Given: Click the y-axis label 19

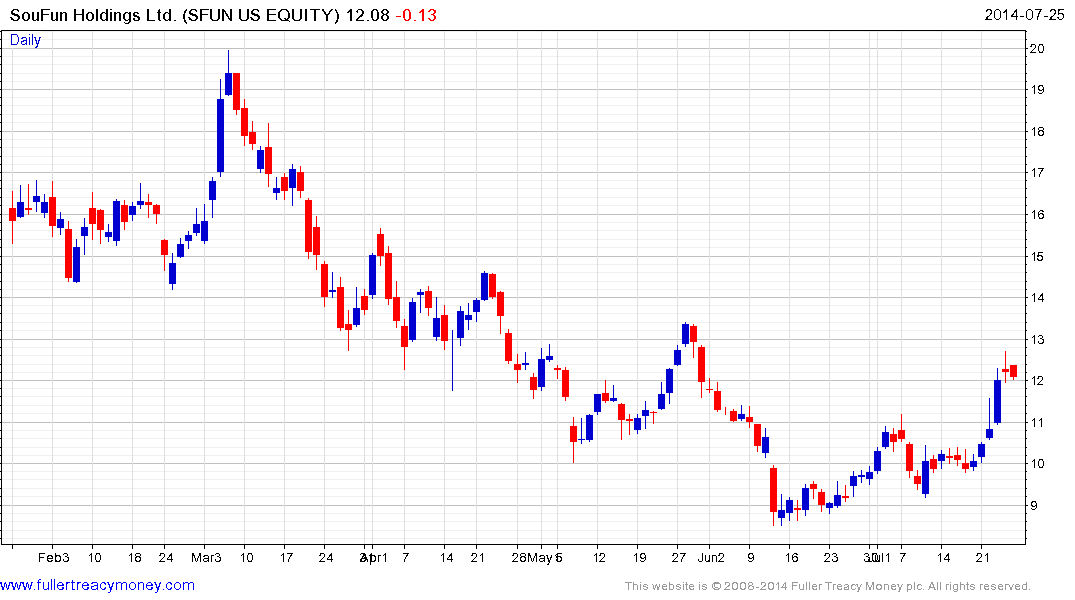Looking at the screenshot, I should coord(1037,90).
